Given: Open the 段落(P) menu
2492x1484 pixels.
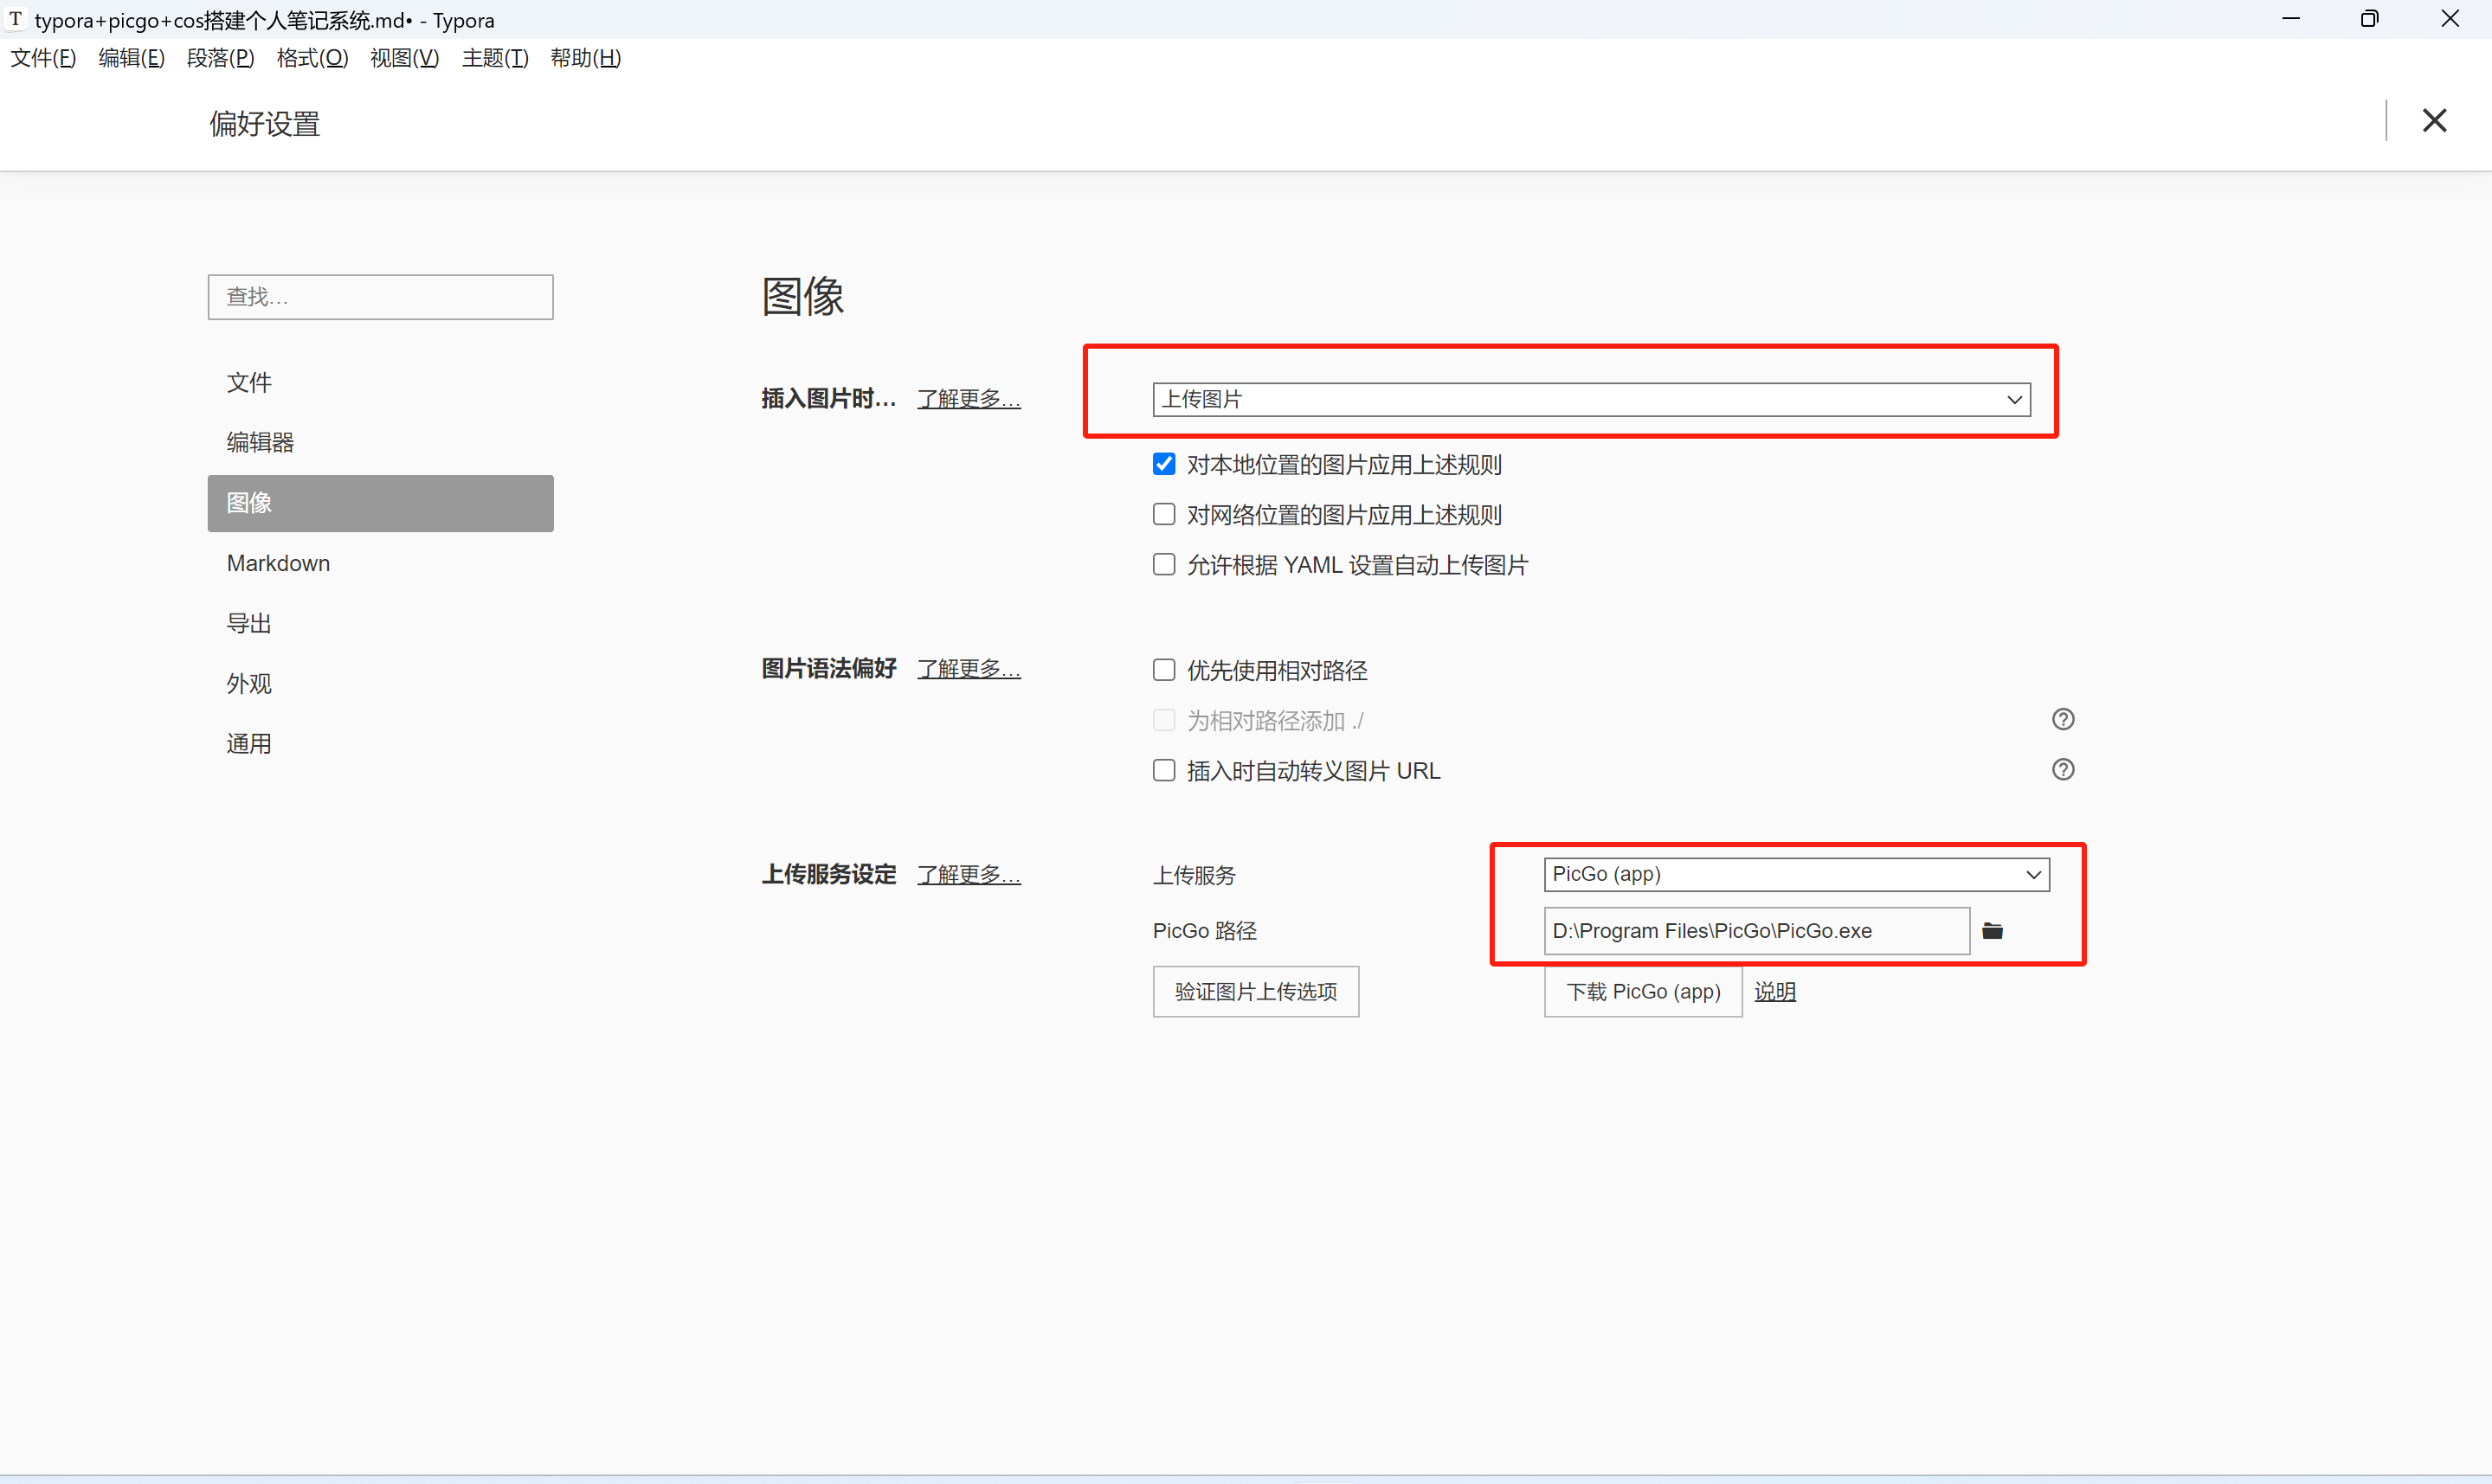Looking at the screenshot, I should [x=220, y=58].
